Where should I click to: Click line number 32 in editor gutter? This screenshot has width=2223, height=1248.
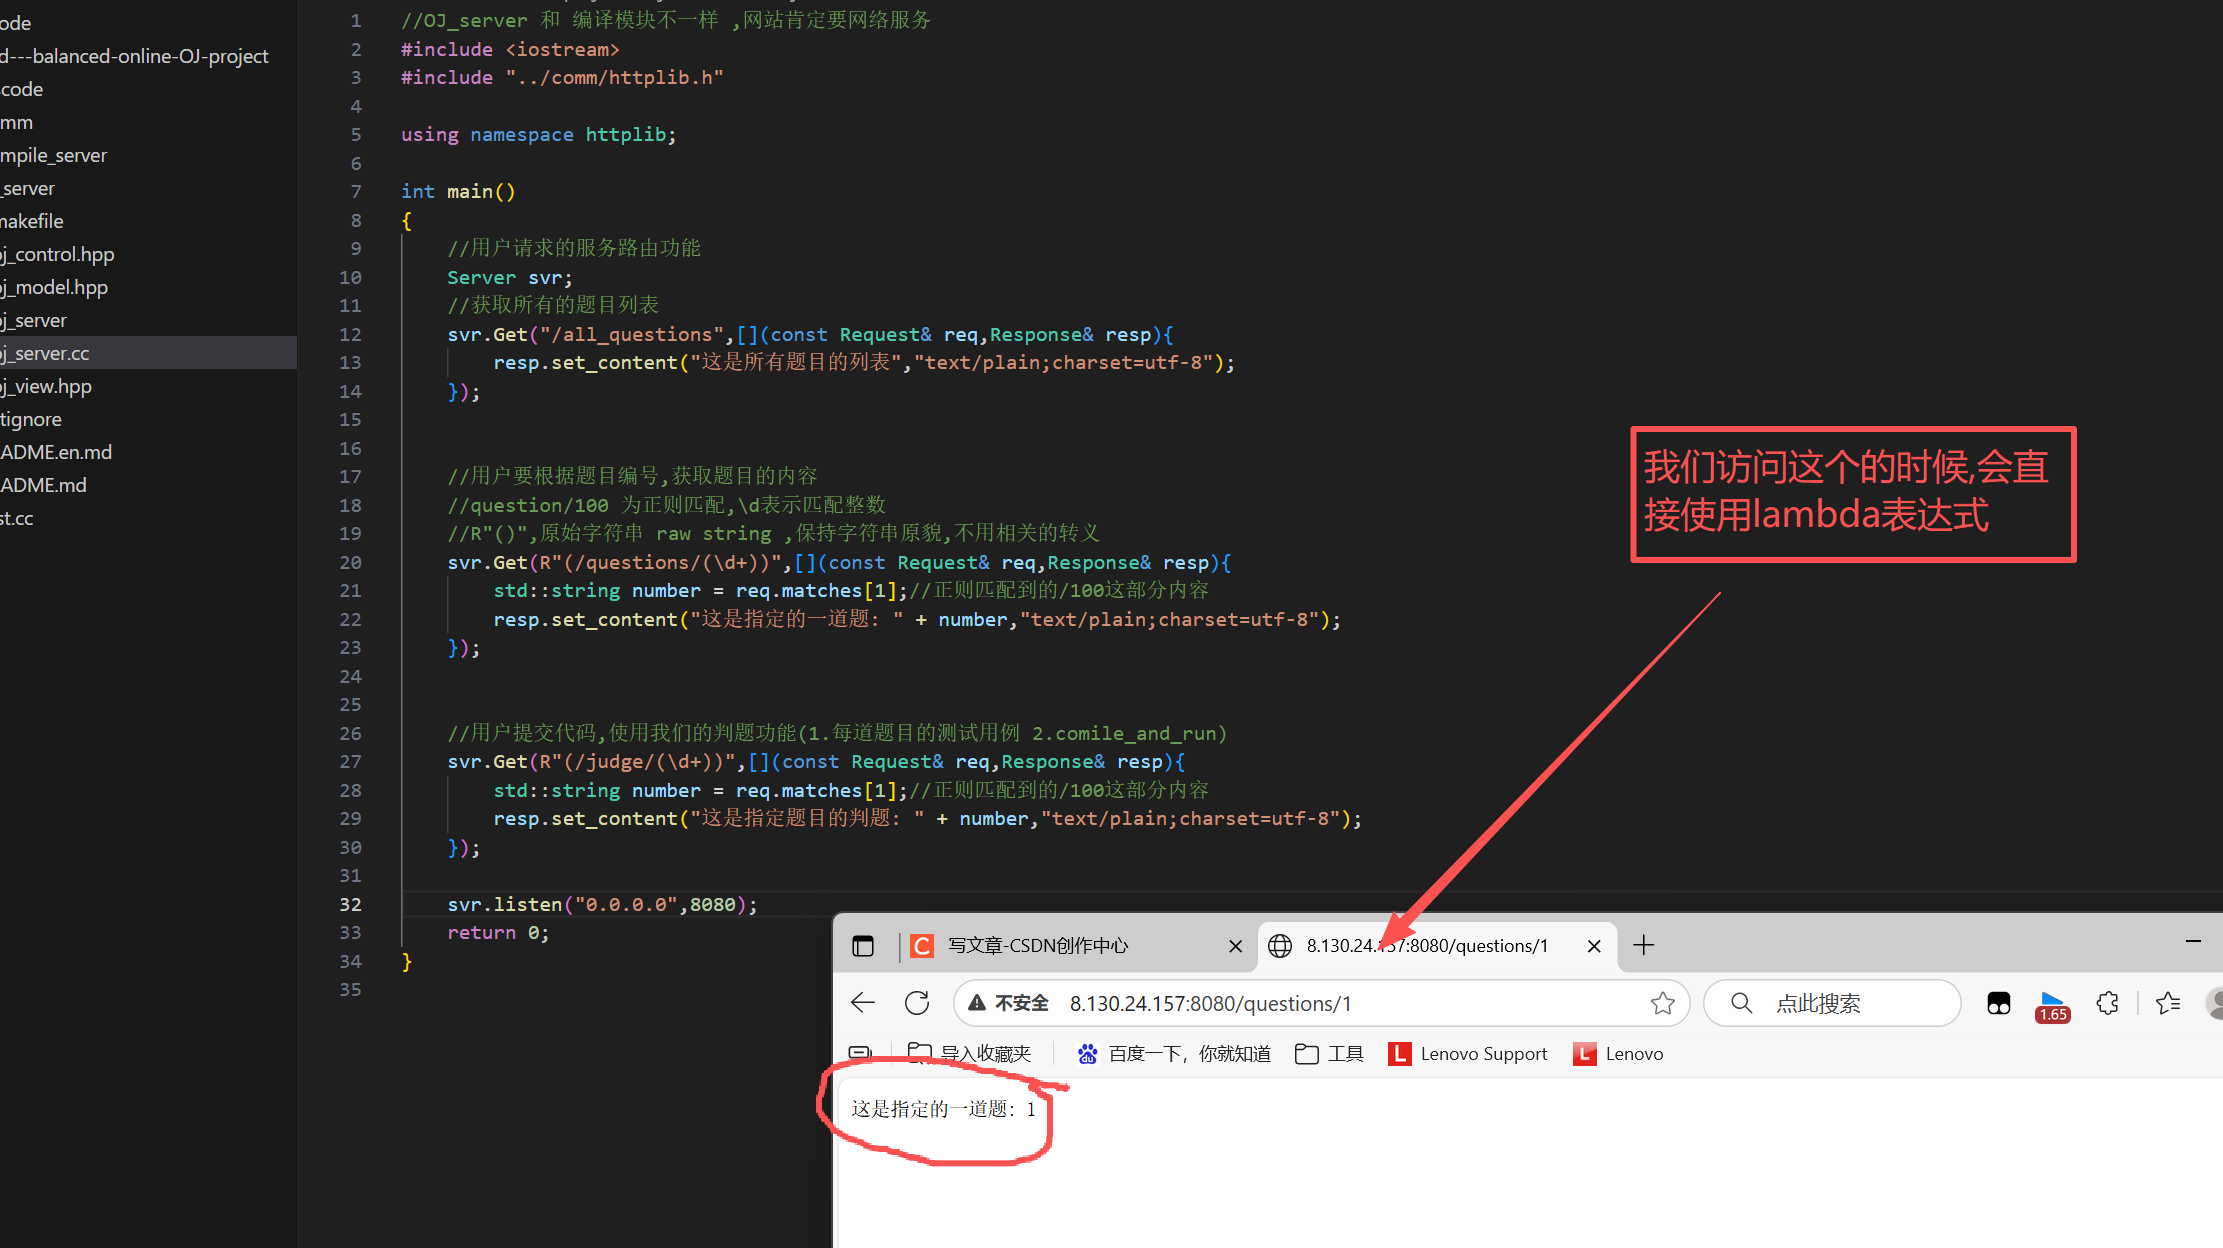[350, 904]
